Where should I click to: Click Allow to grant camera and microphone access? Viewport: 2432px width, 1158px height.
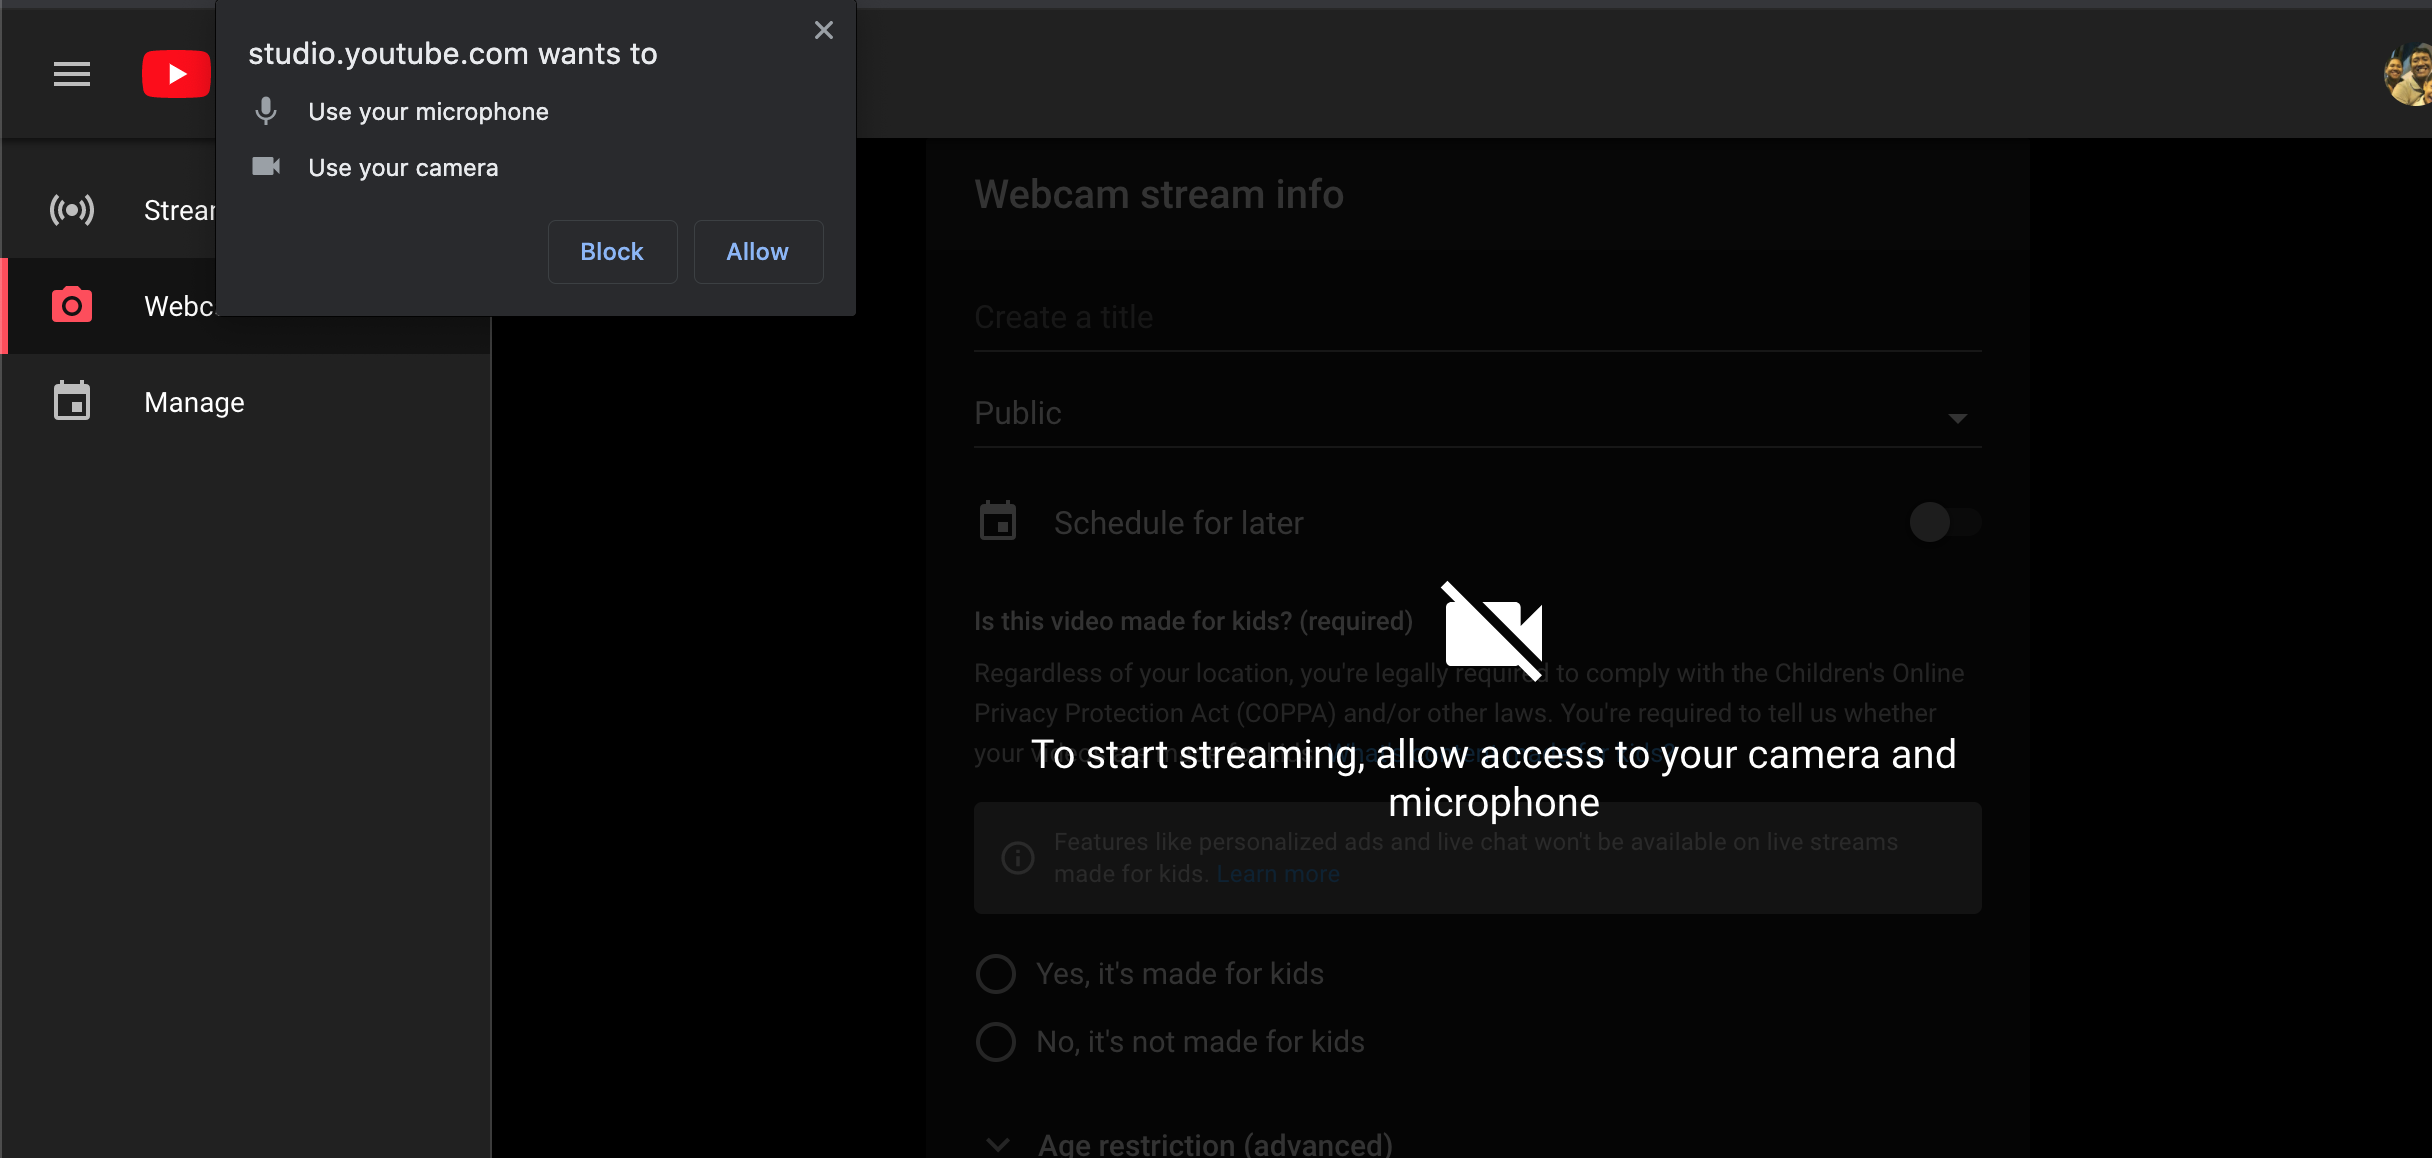[757, 251]
